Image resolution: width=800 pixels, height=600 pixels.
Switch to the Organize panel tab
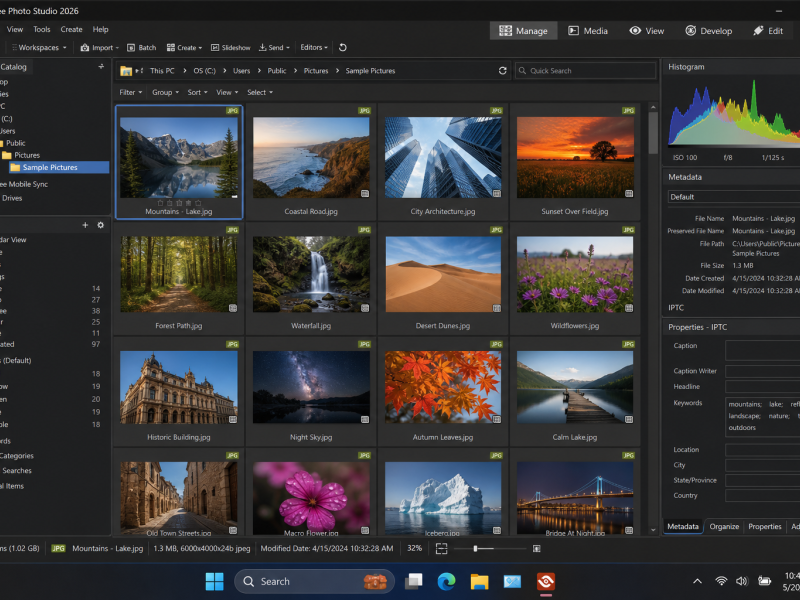pyautogui.click(x=724, y=527)
